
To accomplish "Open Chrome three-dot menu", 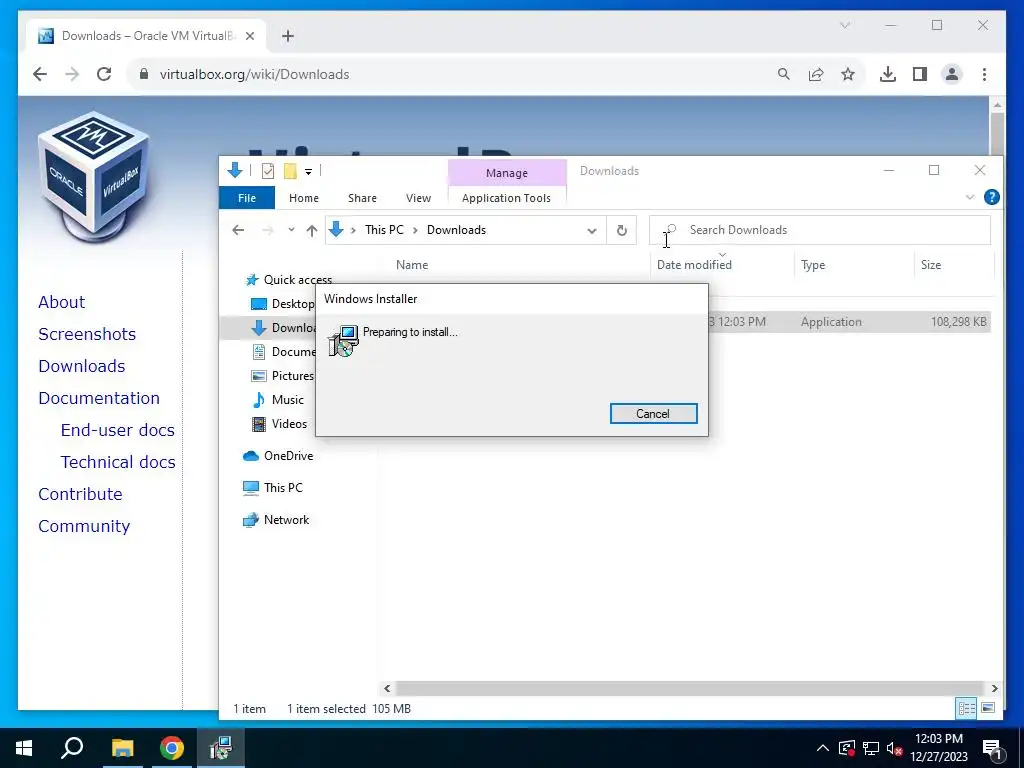I will pos(984,74).
